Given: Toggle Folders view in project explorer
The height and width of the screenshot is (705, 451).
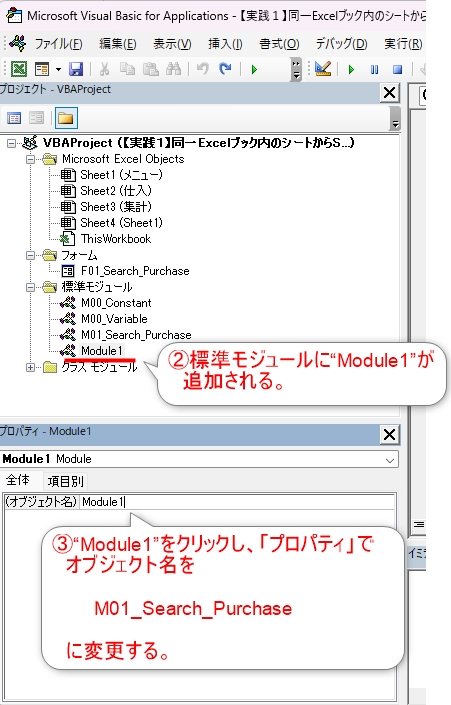Looking at the screenshot, I should pyautogui.click(x=66, y=118).
